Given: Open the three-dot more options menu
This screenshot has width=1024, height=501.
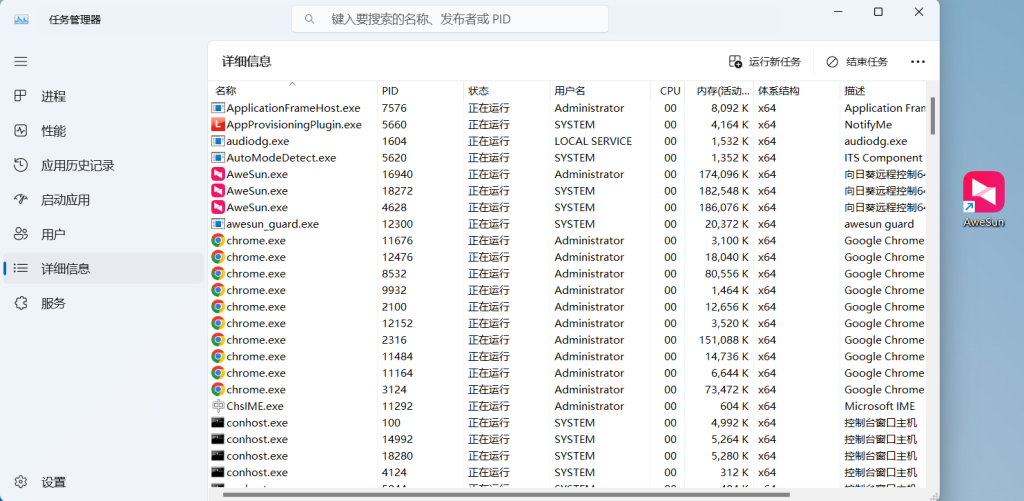Looking at the screenshot, I should pos(918,61).
